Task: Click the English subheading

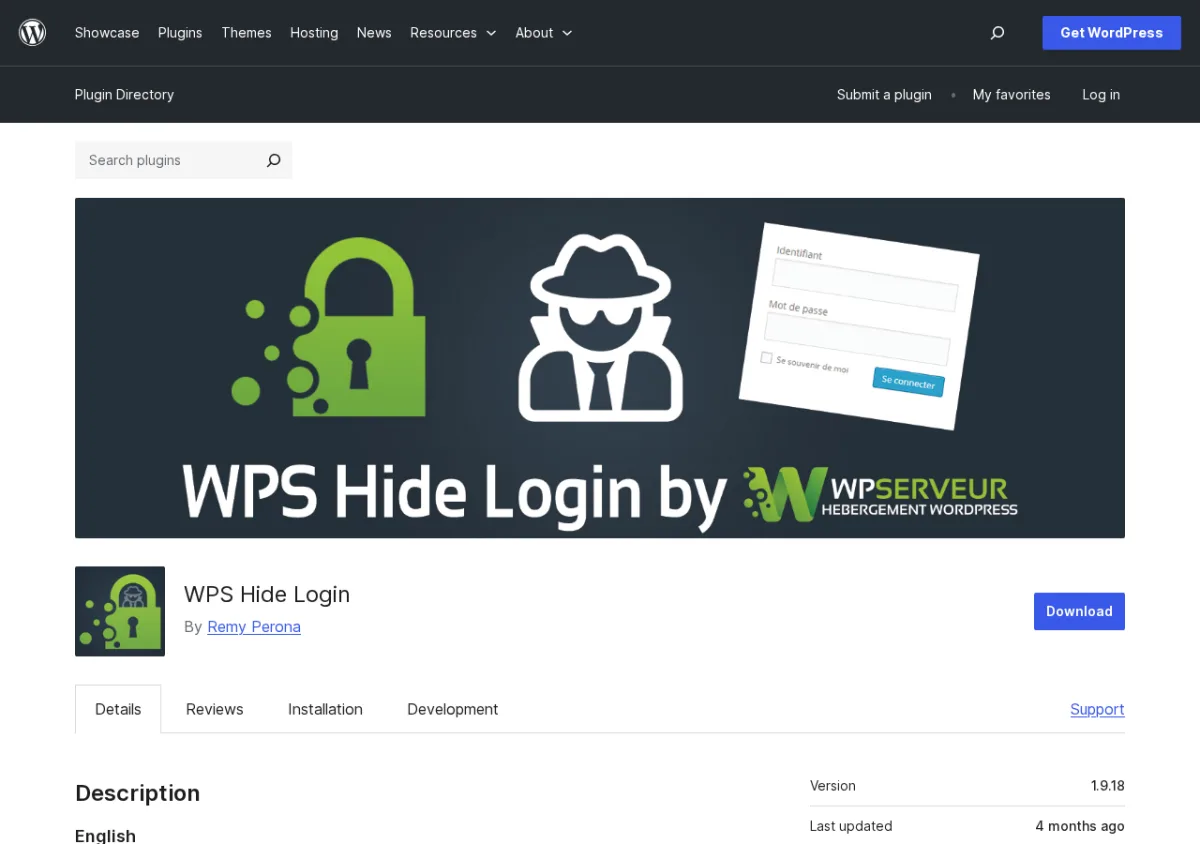Action: (105, 835)
